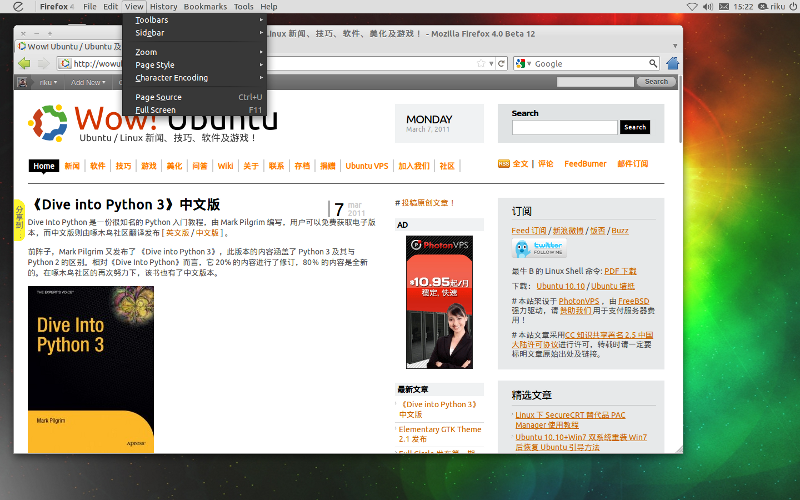Choose Full Screen from View menu
This screenshot has width=800, height=500.
(194, 110)
